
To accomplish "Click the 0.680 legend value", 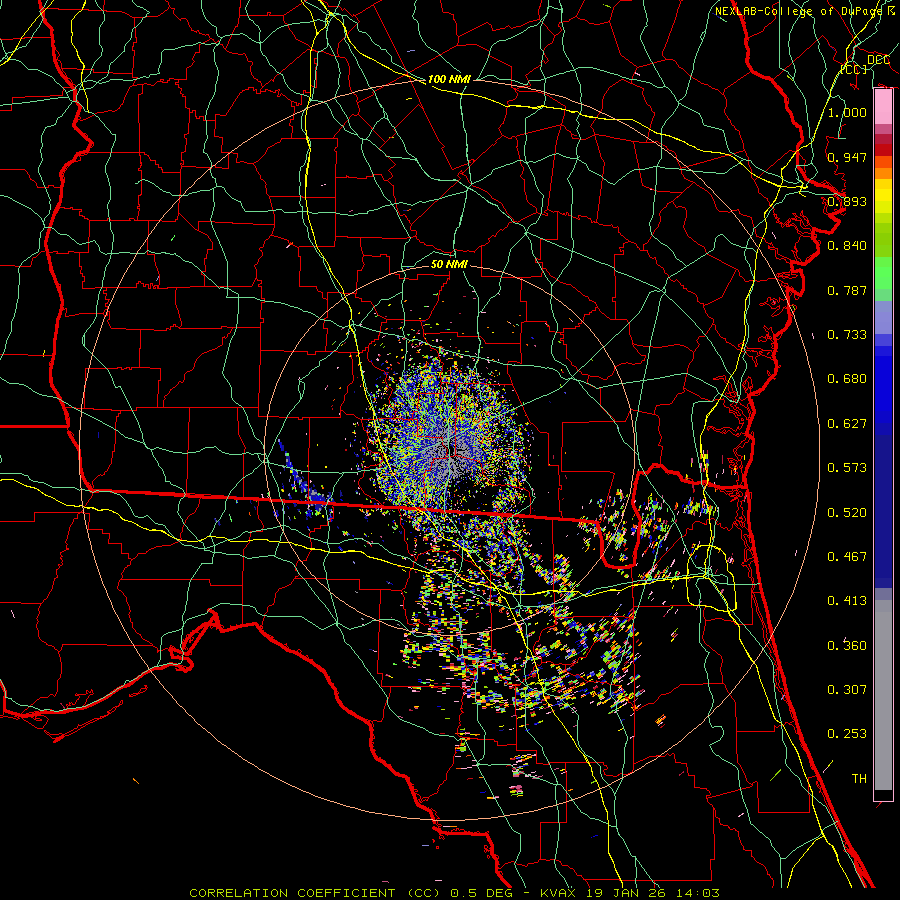I will click(x=847, y=379).
